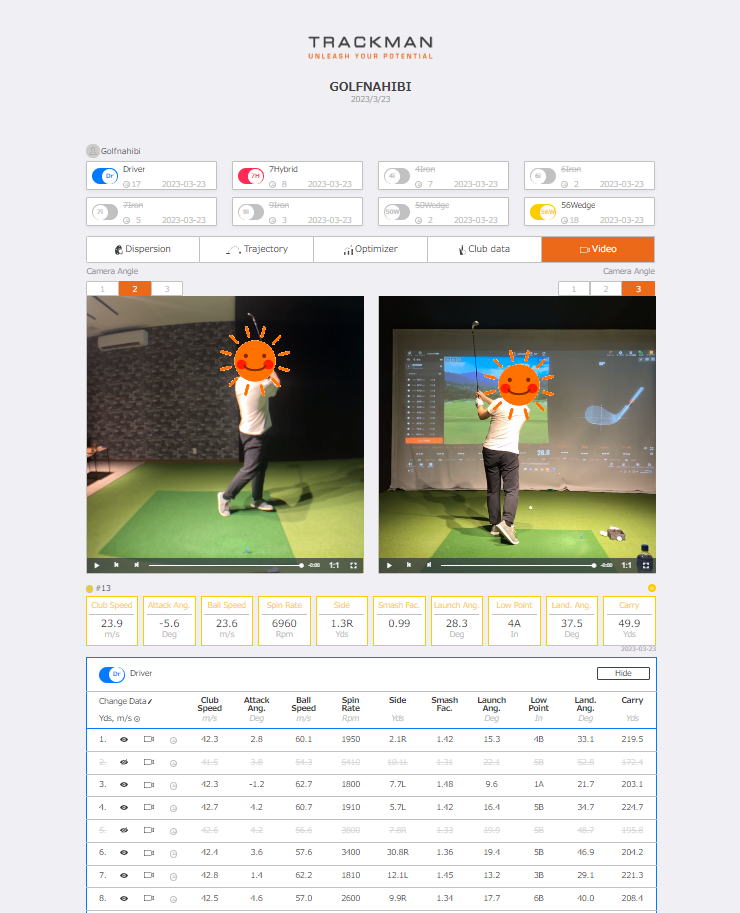Step back one frame in right video

click(409, 565)
